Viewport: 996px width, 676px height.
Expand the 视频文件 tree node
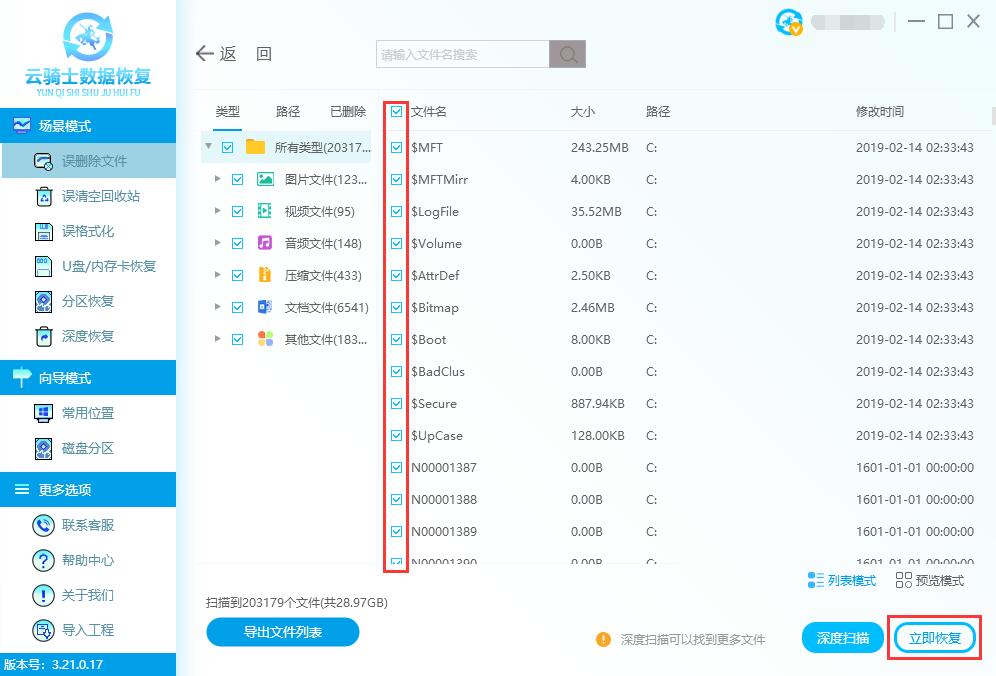tap(217, 210)
